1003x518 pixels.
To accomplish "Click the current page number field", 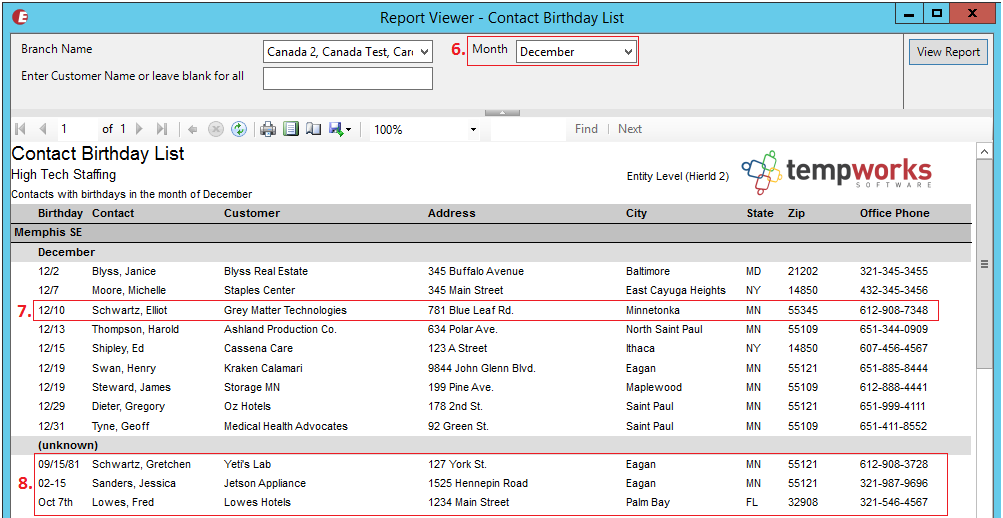I will pos(77,129).
